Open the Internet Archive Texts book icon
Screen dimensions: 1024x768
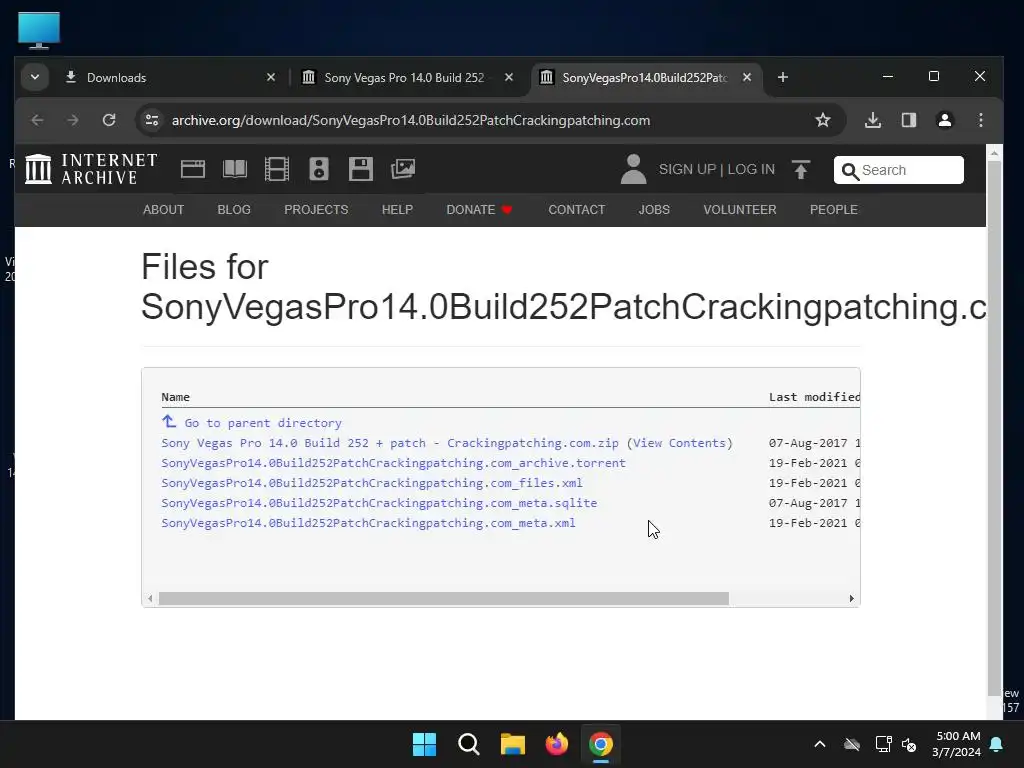tap(234, 169)
